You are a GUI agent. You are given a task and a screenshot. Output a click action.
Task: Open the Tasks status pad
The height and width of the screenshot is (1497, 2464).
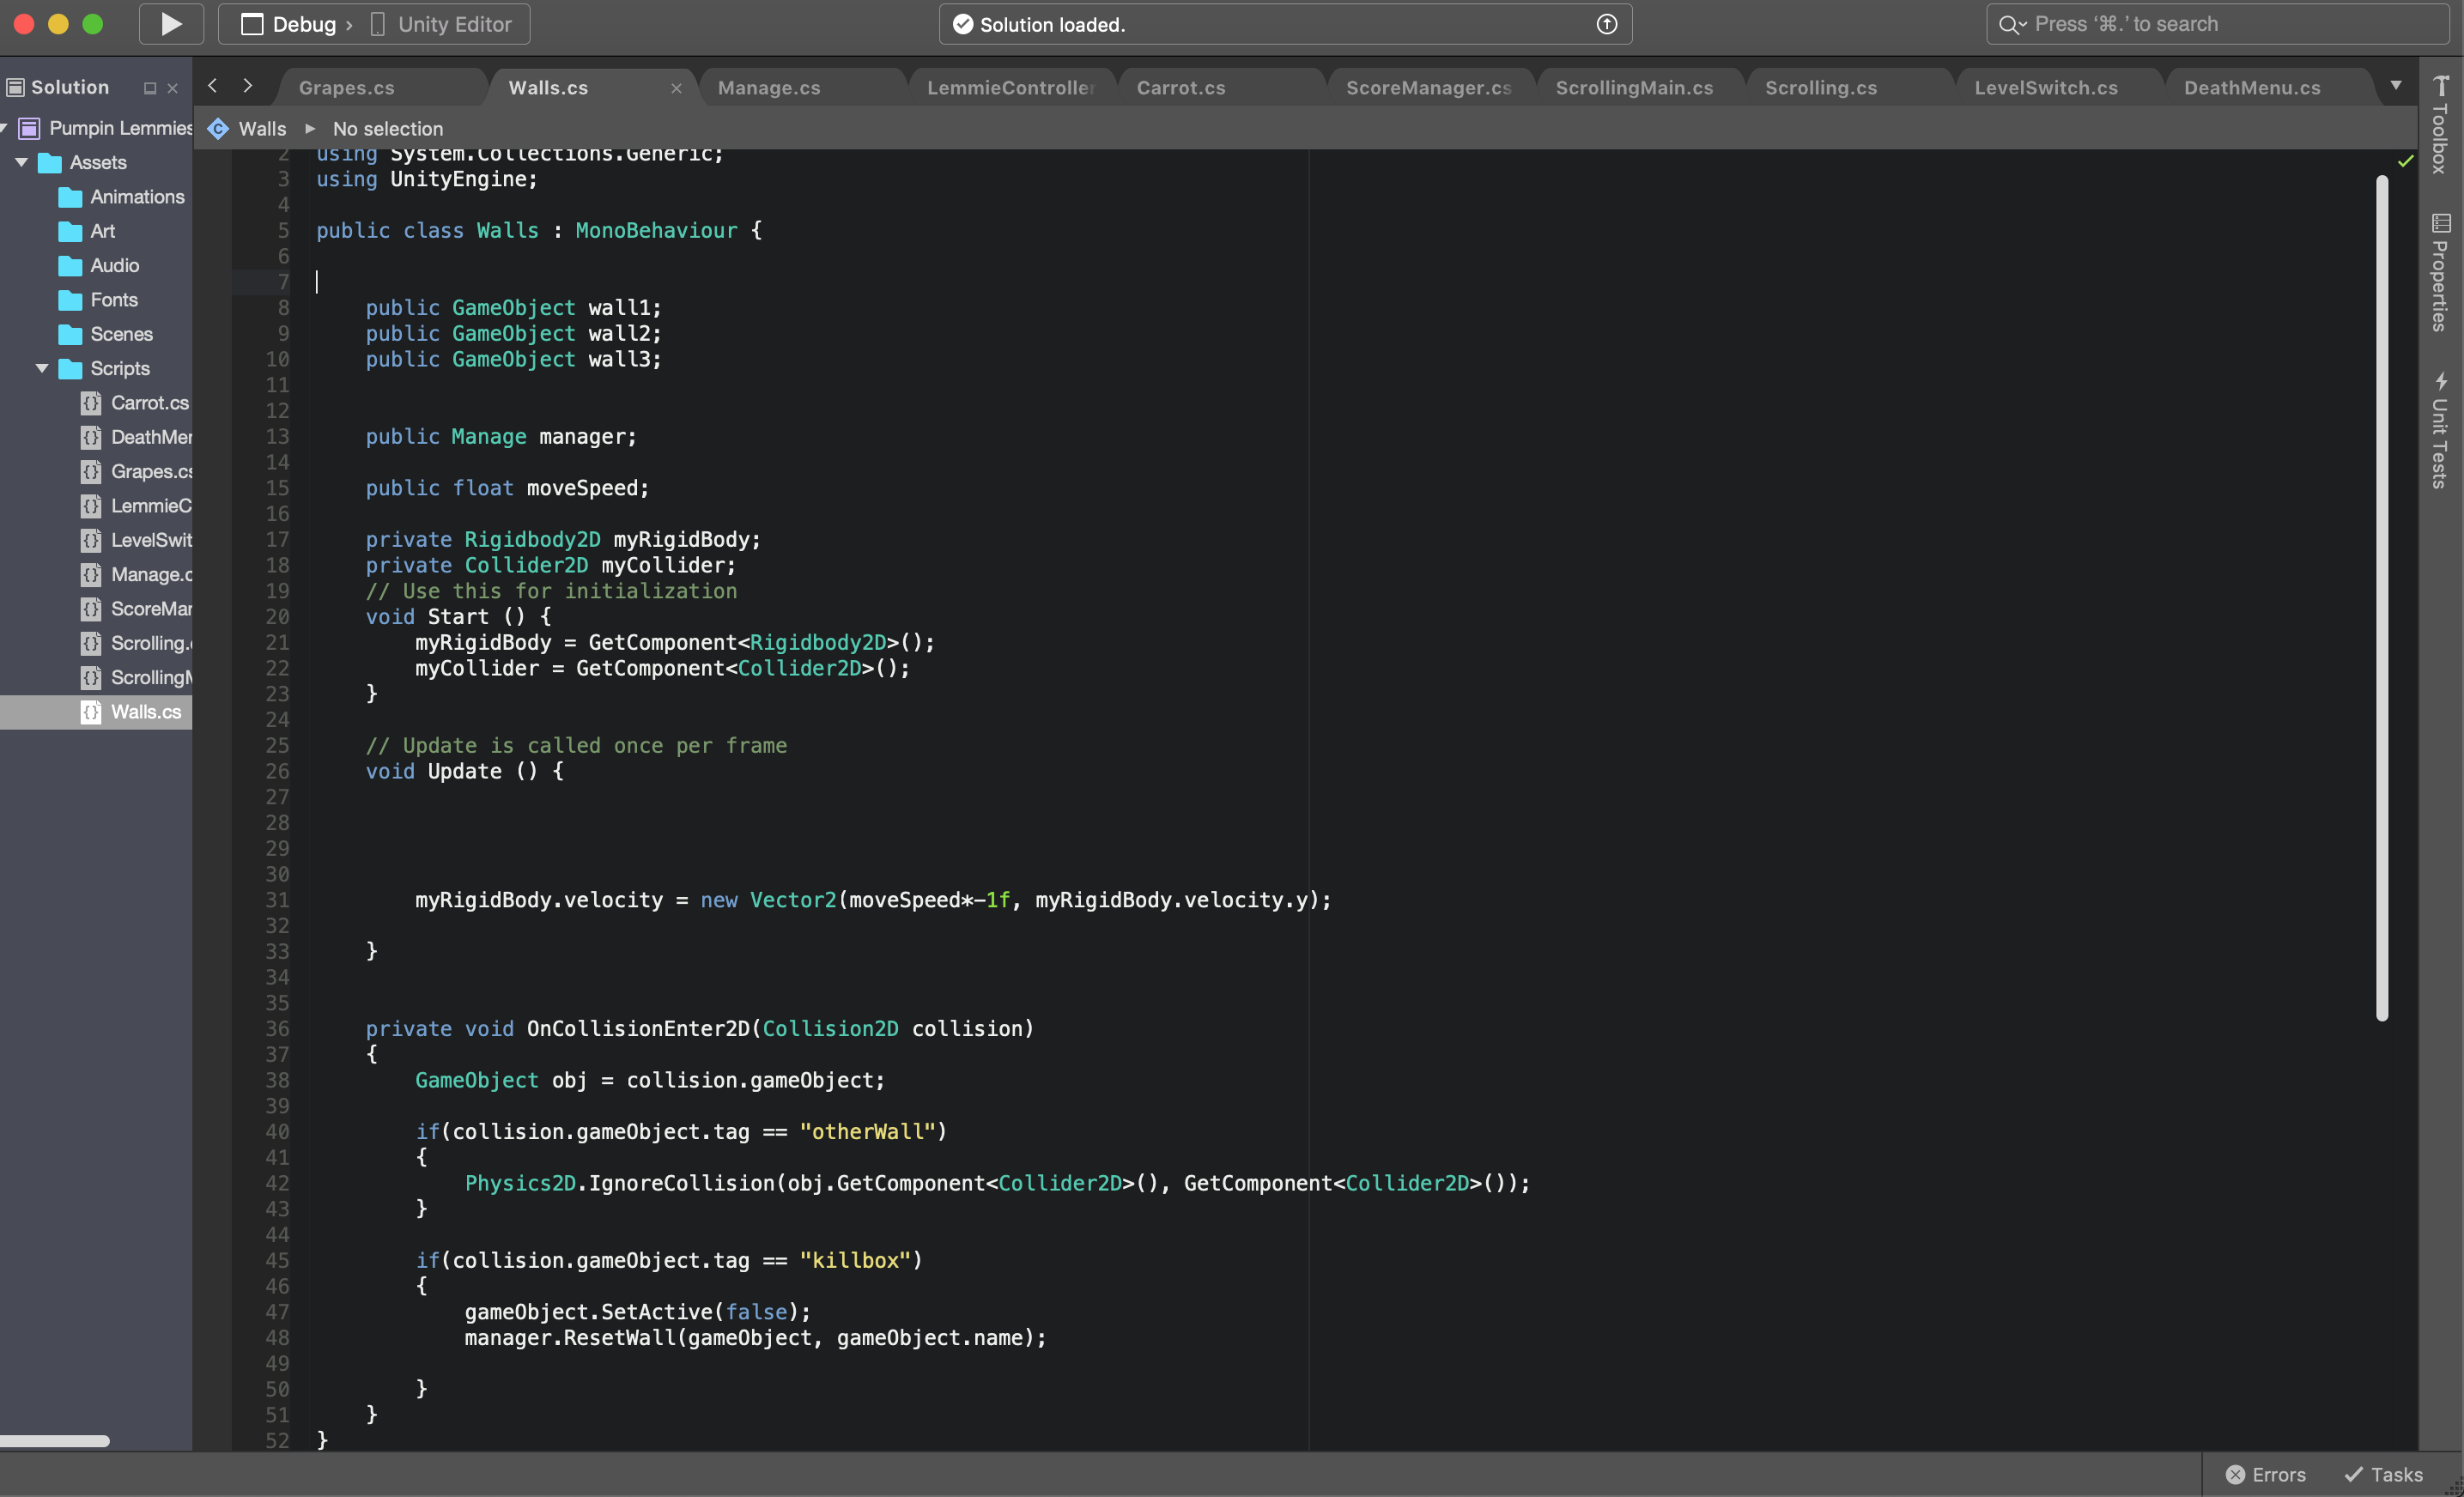tap(2383, 1474)
